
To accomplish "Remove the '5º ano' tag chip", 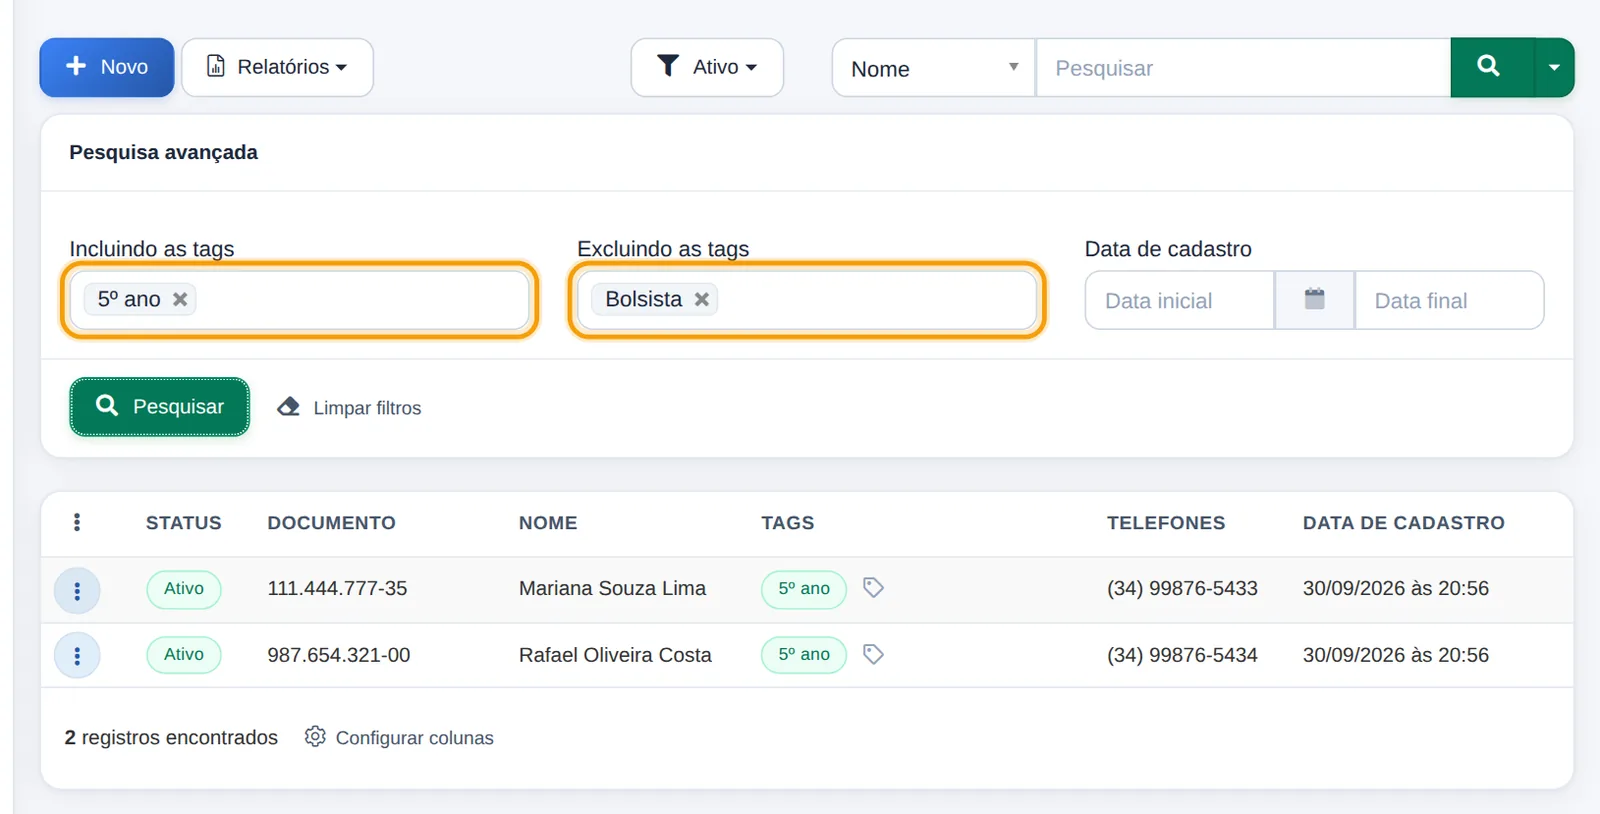I will pos(180,299).
